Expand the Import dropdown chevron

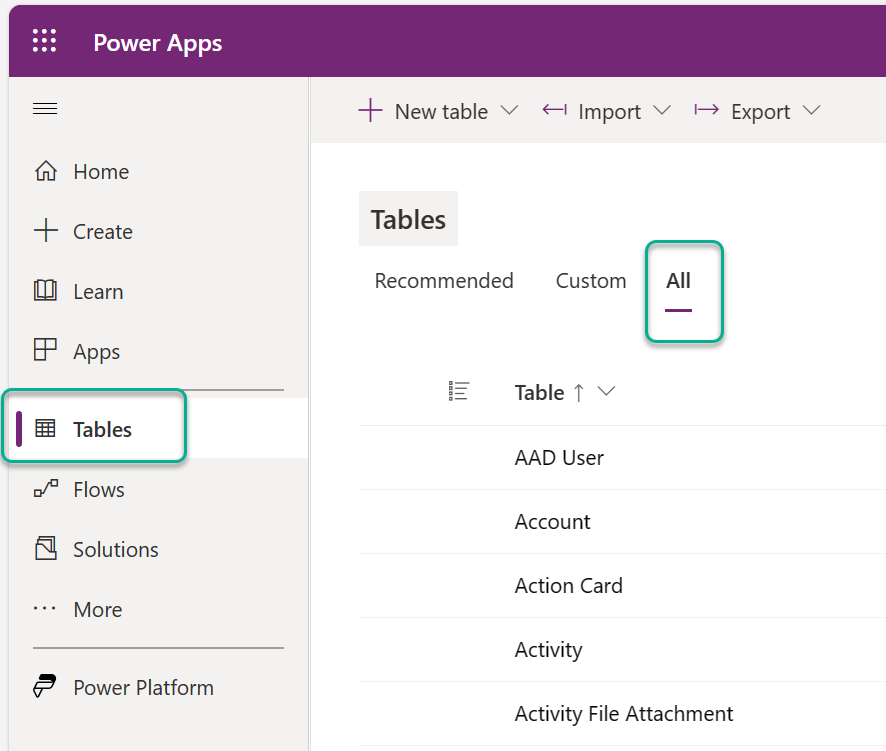point(662,110)
